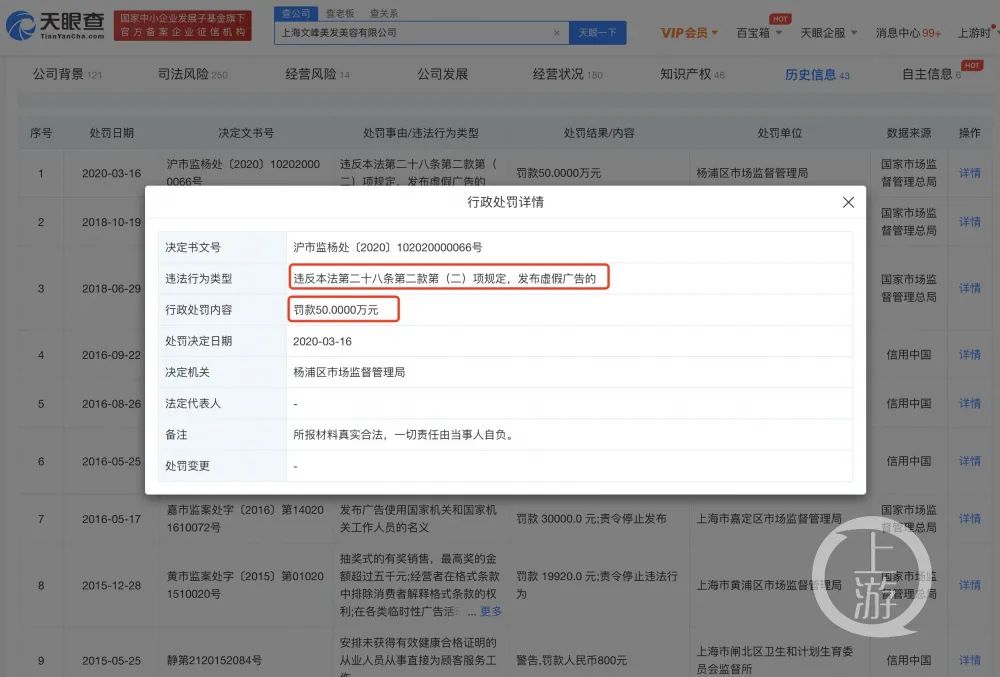Open 详情 for row 4 dated 2016-09-22
The image size is (1000, 677).
click(969, 354)
